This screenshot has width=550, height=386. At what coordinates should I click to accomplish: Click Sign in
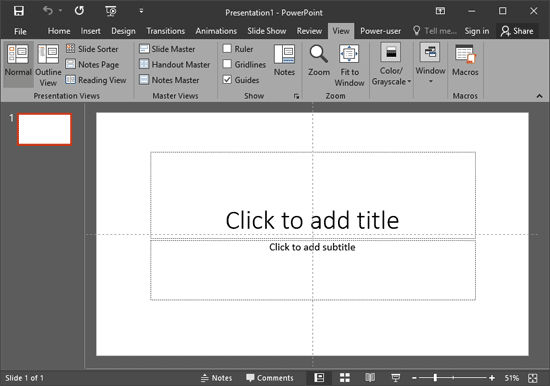(x=477, y=31)
